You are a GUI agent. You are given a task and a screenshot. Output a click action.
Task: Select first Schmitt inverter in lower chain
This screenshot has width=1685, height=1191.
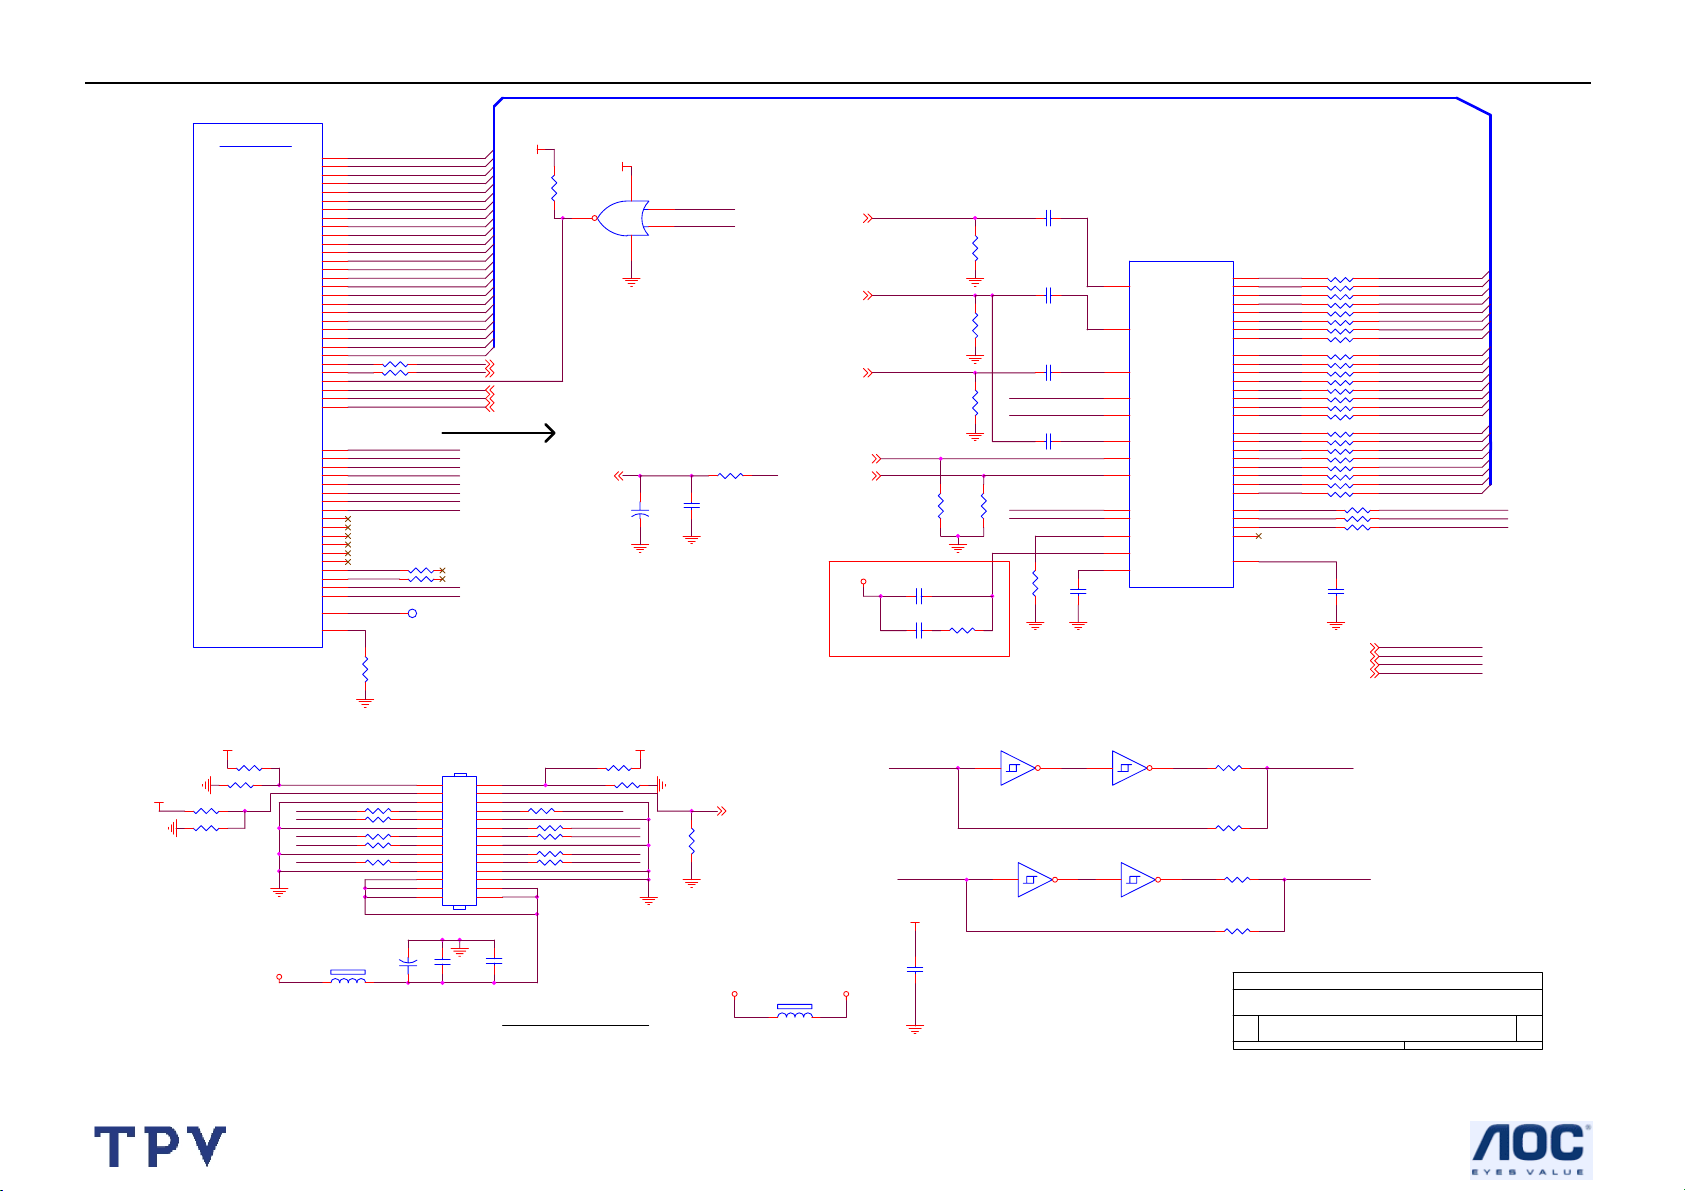(1035, 880)
